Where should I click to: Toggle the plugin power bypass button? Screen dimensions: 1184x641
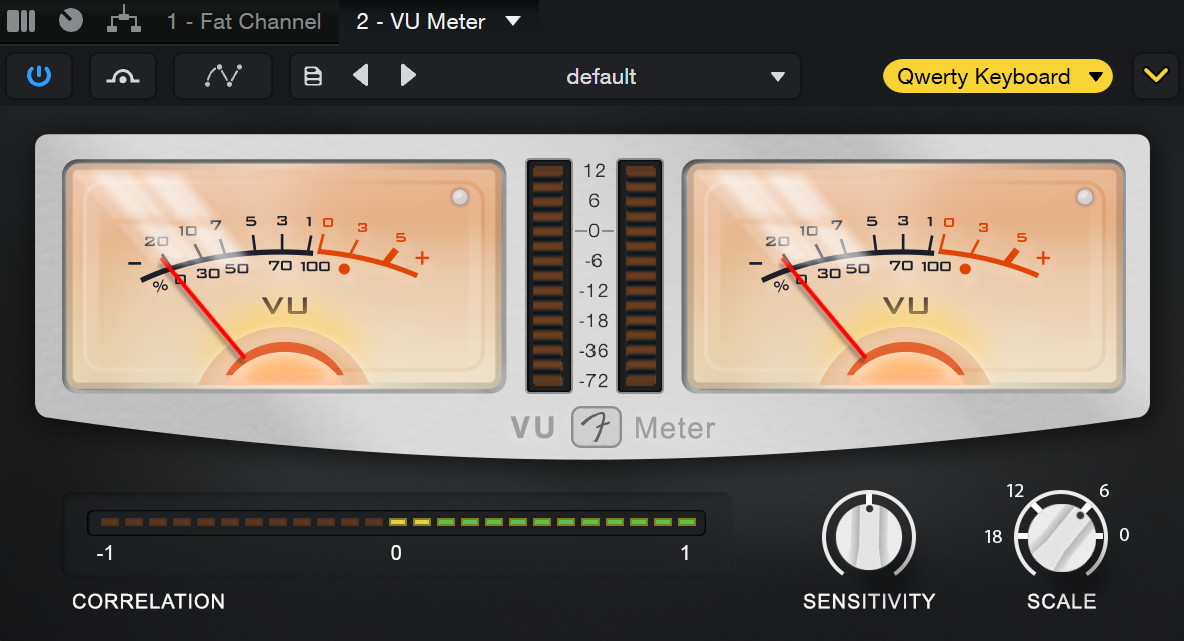point(39,76)
